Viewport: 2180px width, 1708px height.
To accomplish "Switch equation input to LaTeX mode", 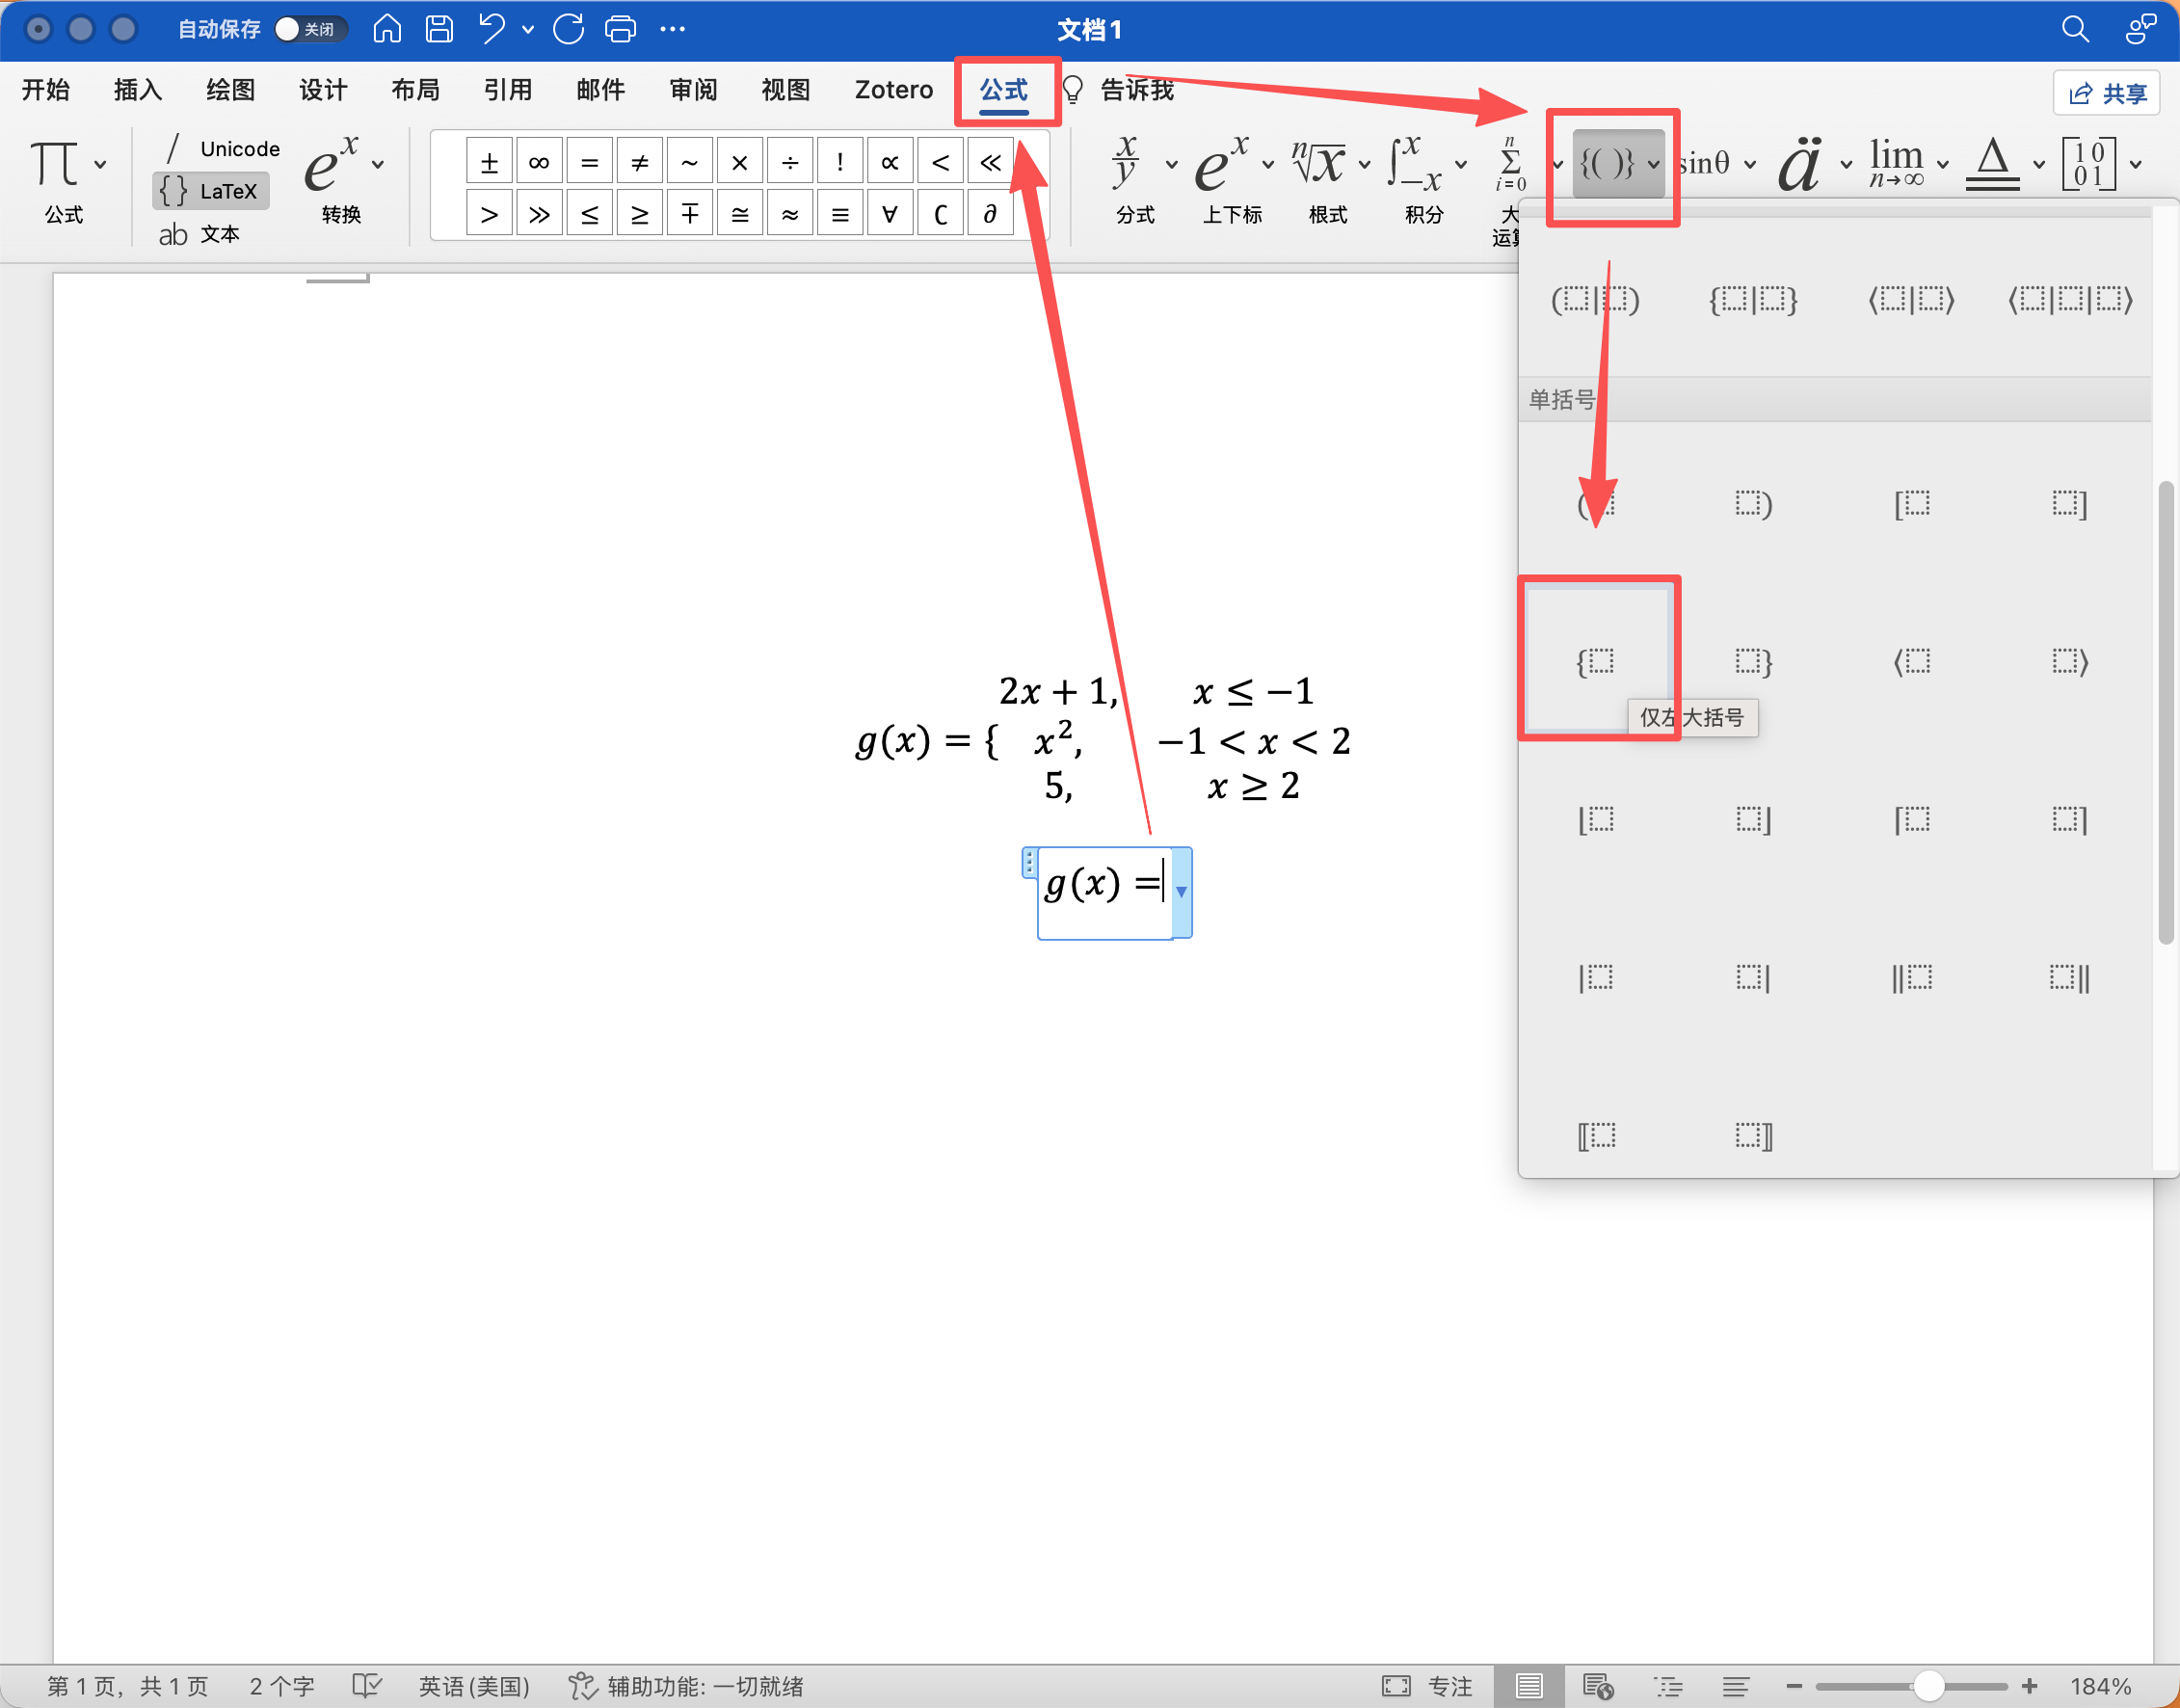I will [211, 191].
